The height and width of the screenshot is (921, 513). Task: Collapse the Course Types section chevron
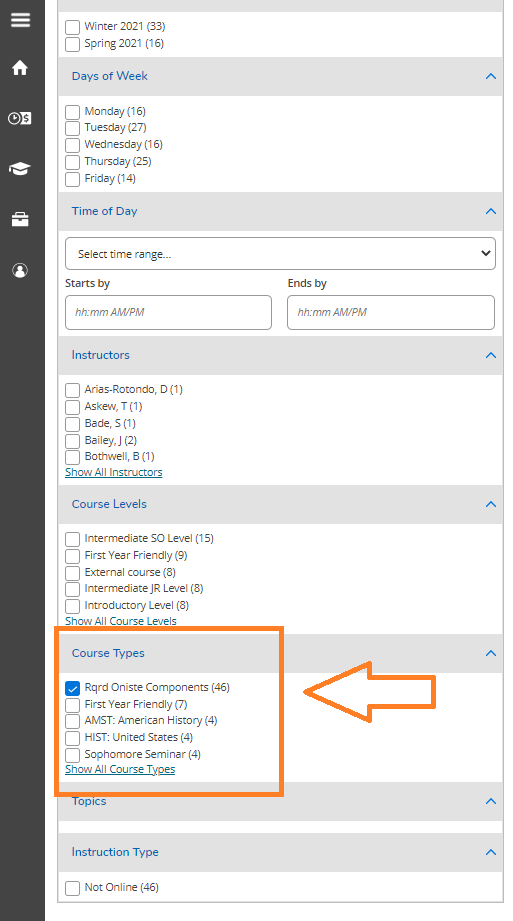[x=491, y=653]
